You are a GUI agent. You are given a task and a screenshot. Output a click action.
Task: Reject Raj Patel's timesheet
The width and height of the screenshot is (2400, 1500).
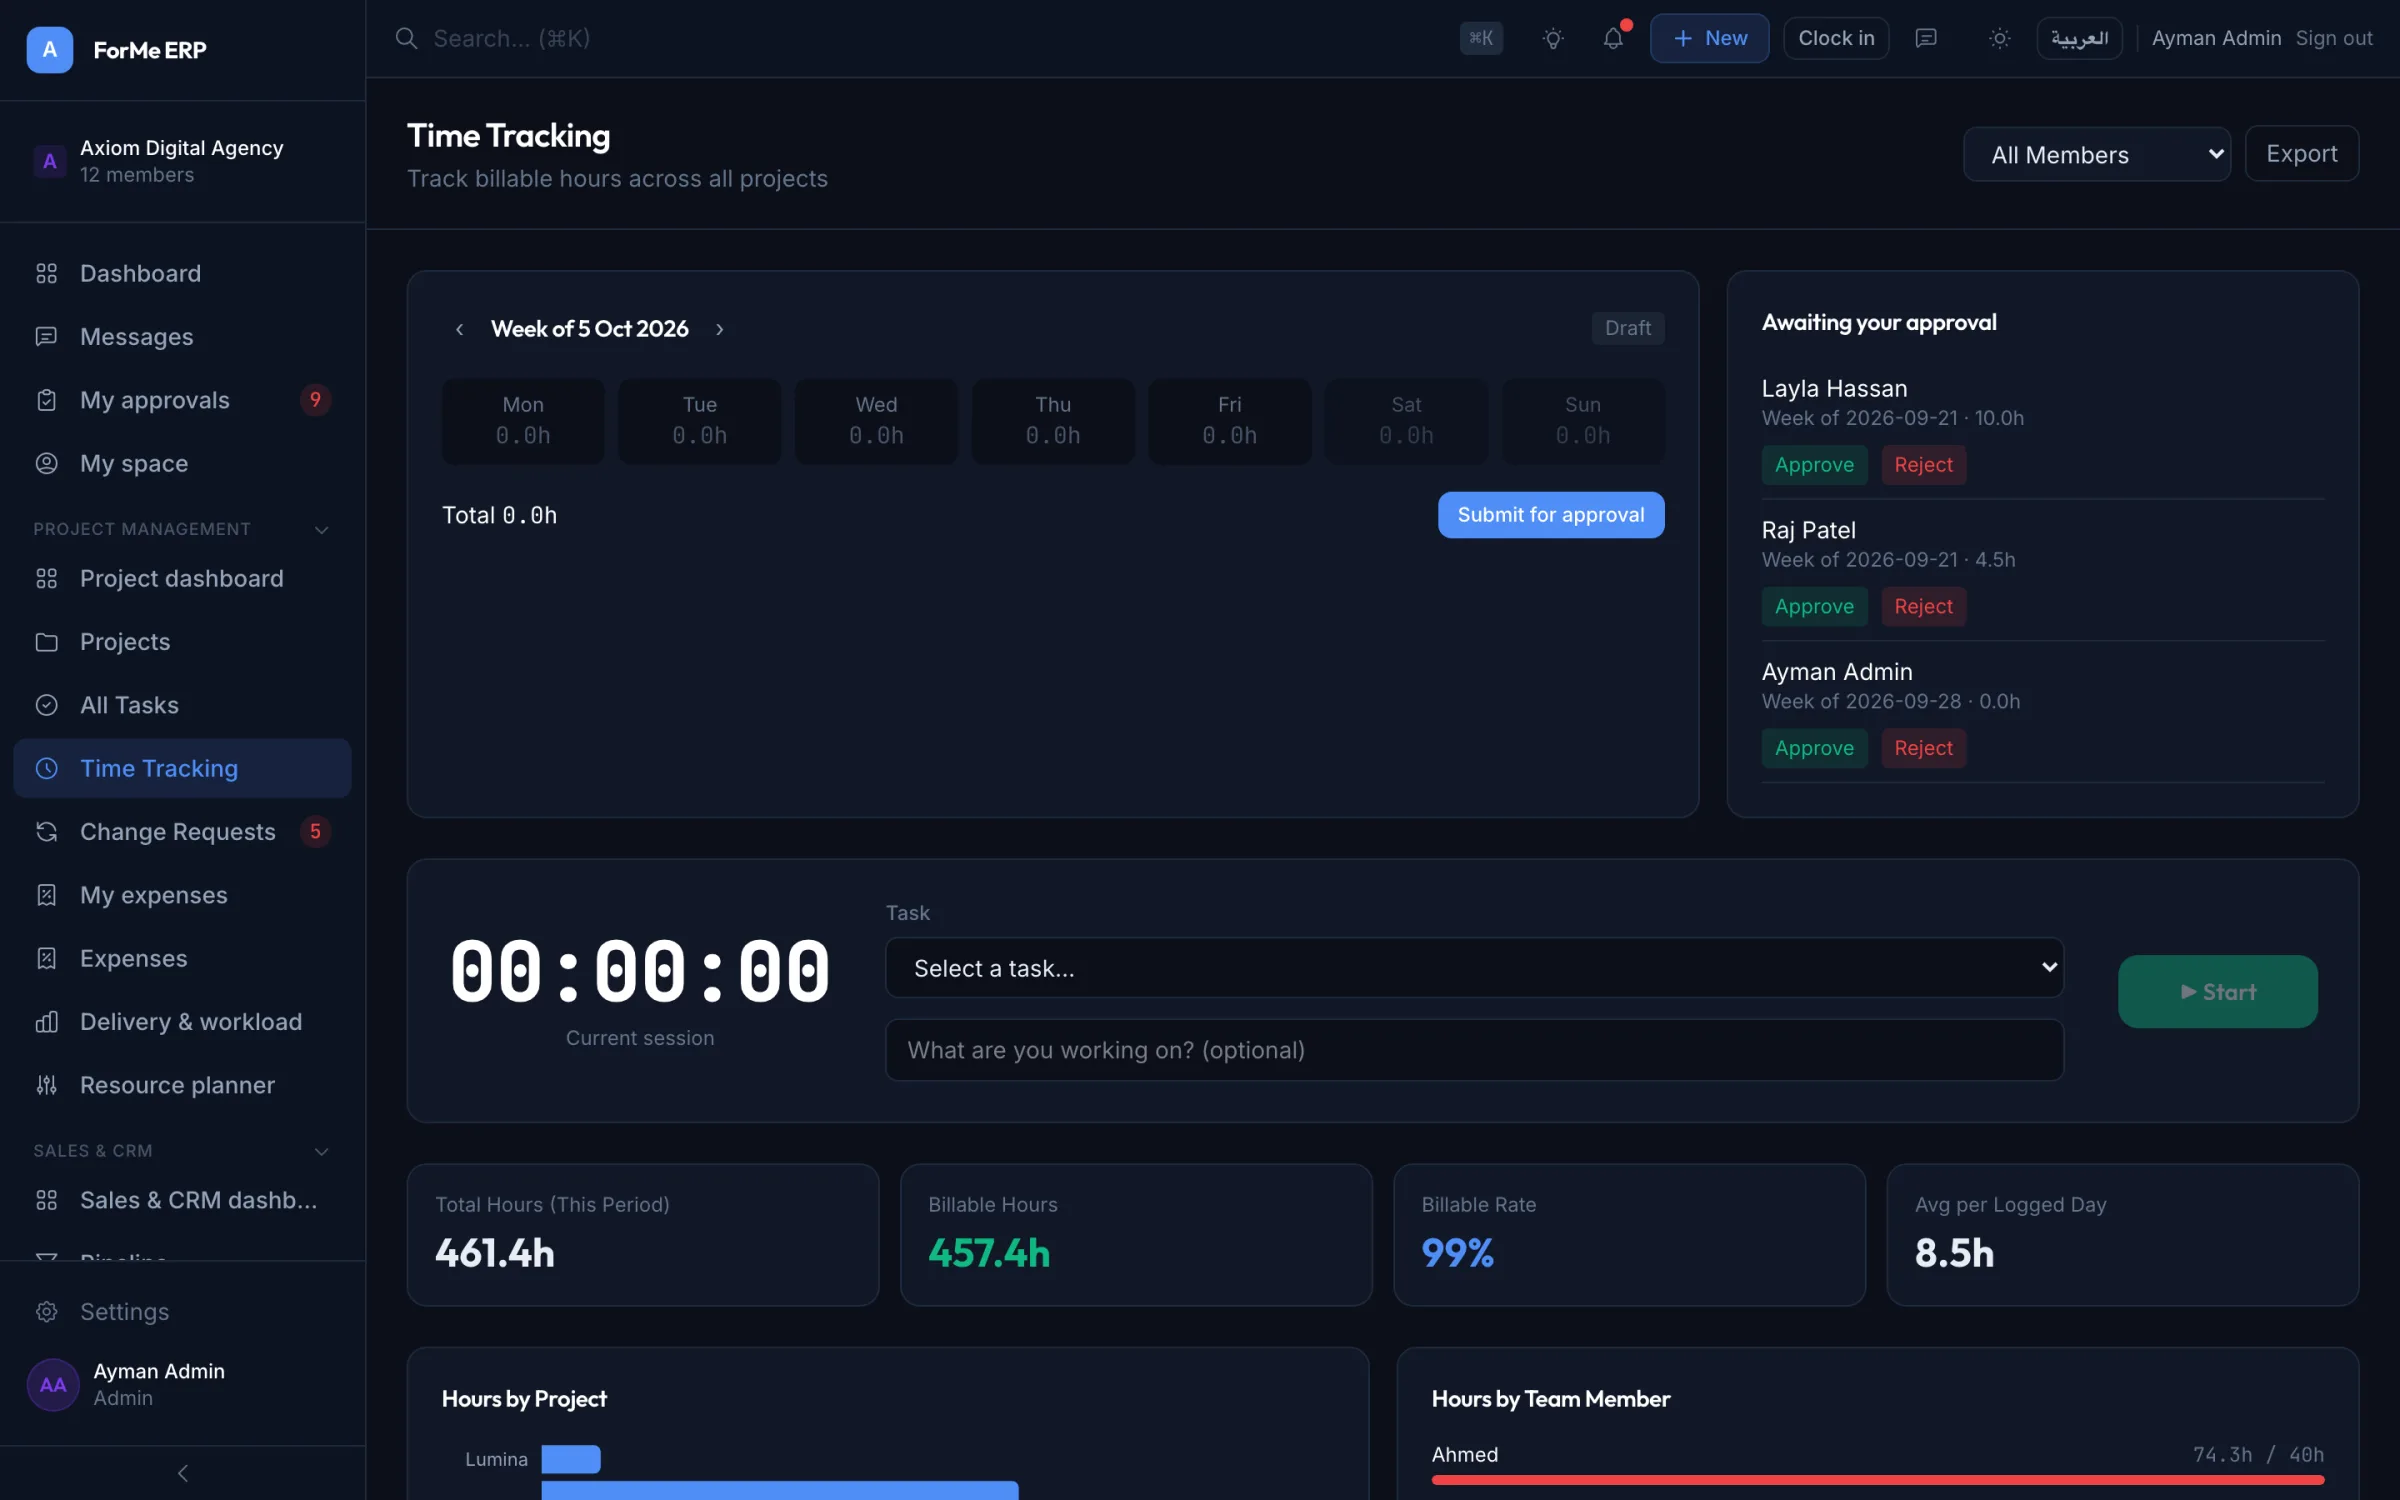click(x=1923, y=607)
